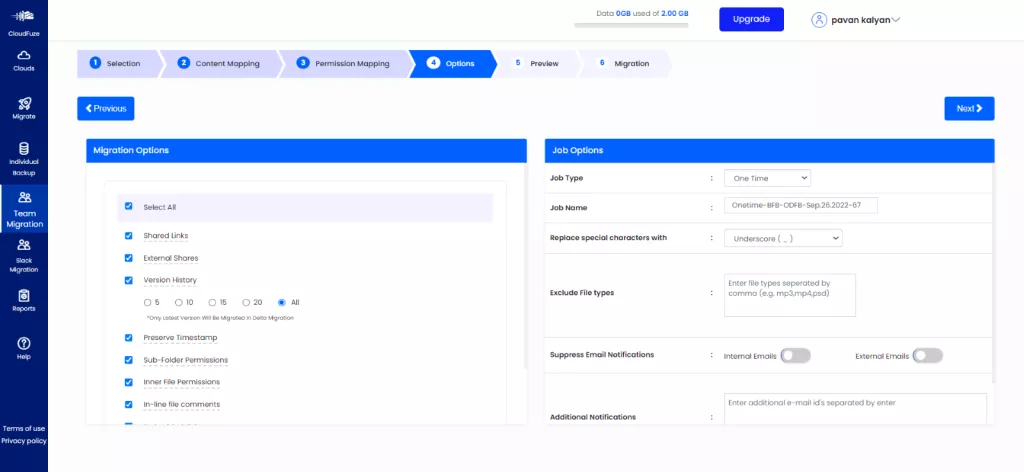Go to step 1 Selection
The width and height of the screenshot is (1024, 472).
pyautogui.click(x=118, y=63)
